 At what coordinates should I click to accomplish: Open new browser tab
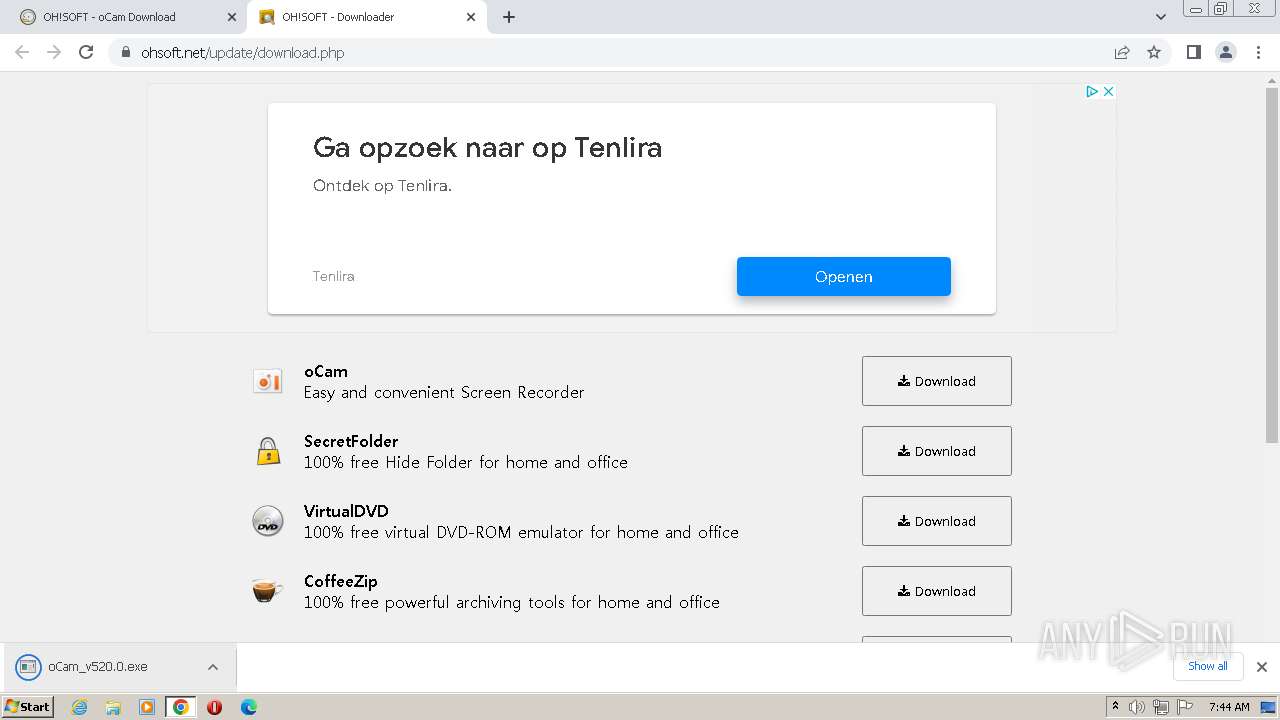coord(508,17)
